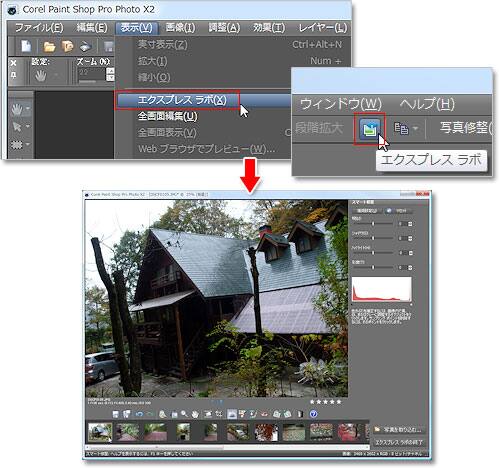The width and height of the screenshot is (499, 468).
Task: Click the stepper next to the second slider's value
Action: pos(410,238)
